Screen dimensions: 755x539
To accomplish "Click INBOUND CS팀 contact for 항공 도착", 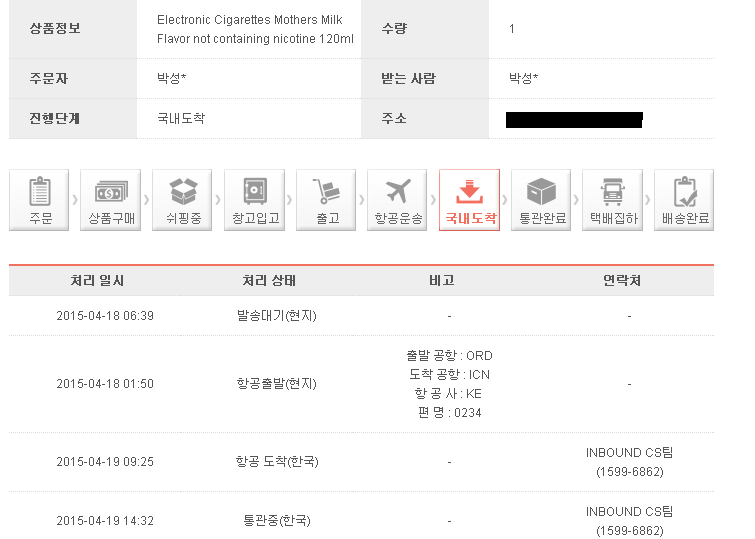I will (629, 461).
